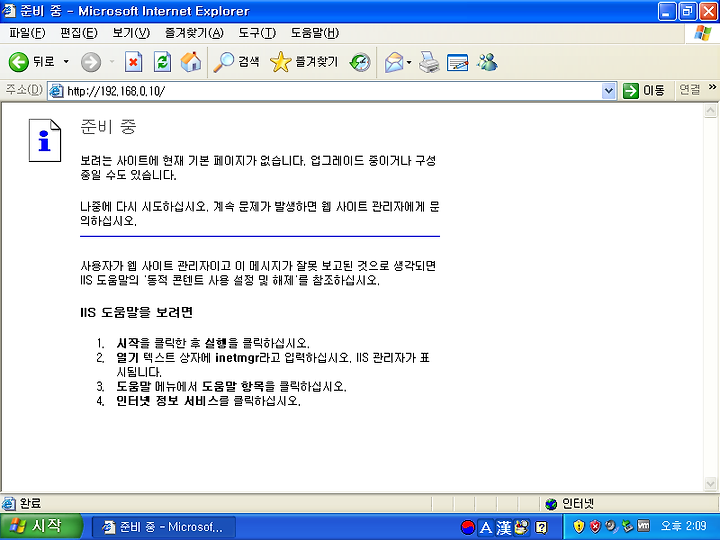The height and width of the screenshot is (540, 720).
Task: Click scrollbar down arrow
Action: pyautogui.click(x=710, y=484)
